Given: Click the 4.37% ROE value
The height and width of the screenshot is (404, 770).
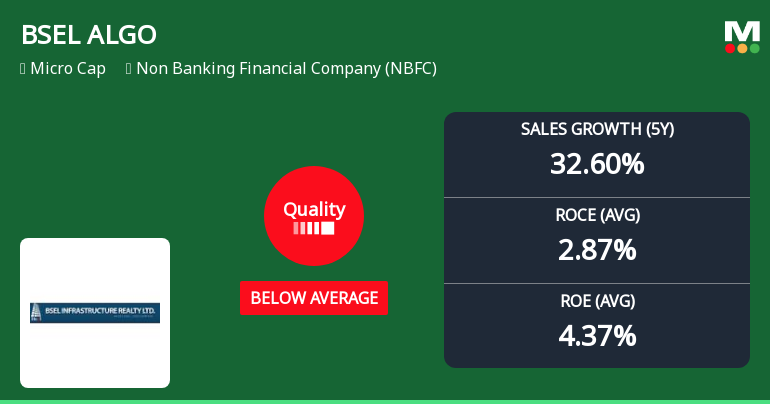Looking at the screenshot, I should pos(597,335).
